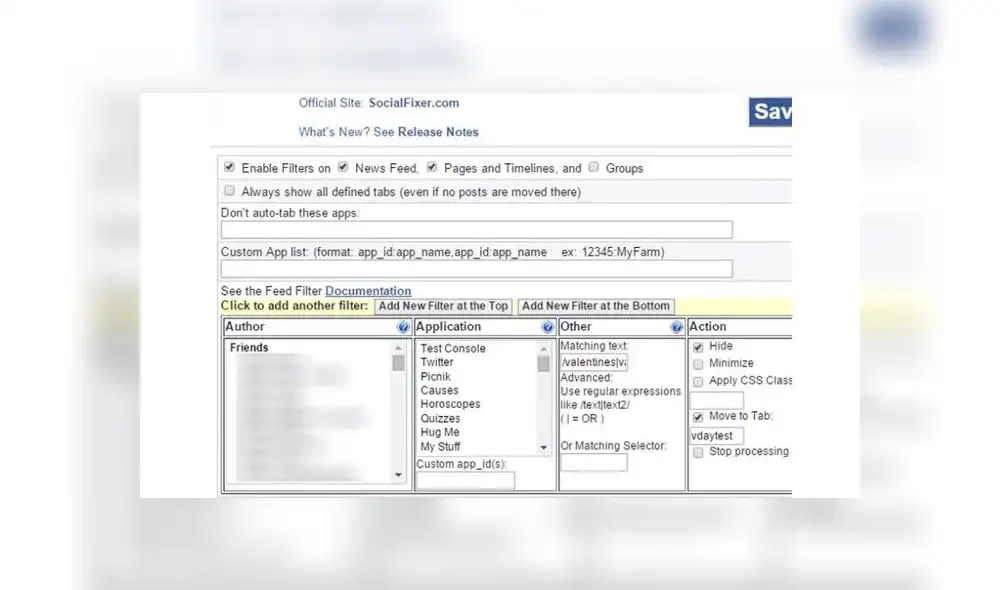Image resolution: width=1000 pixels, height=590 pixels.
Task: Uncheck the News Feed checkbox
Action: tap(343, 167)
